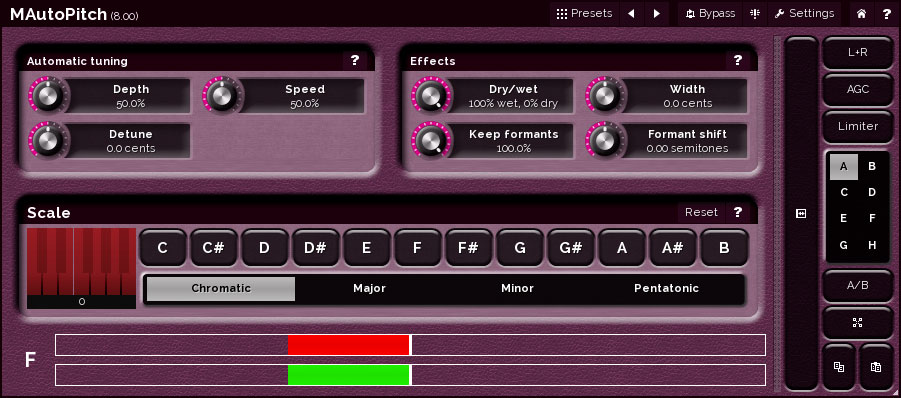The image size is (901, 398).
Task: Click the Width value 0.0 cents
Action: pyautogui.click(x=687, y=104)
